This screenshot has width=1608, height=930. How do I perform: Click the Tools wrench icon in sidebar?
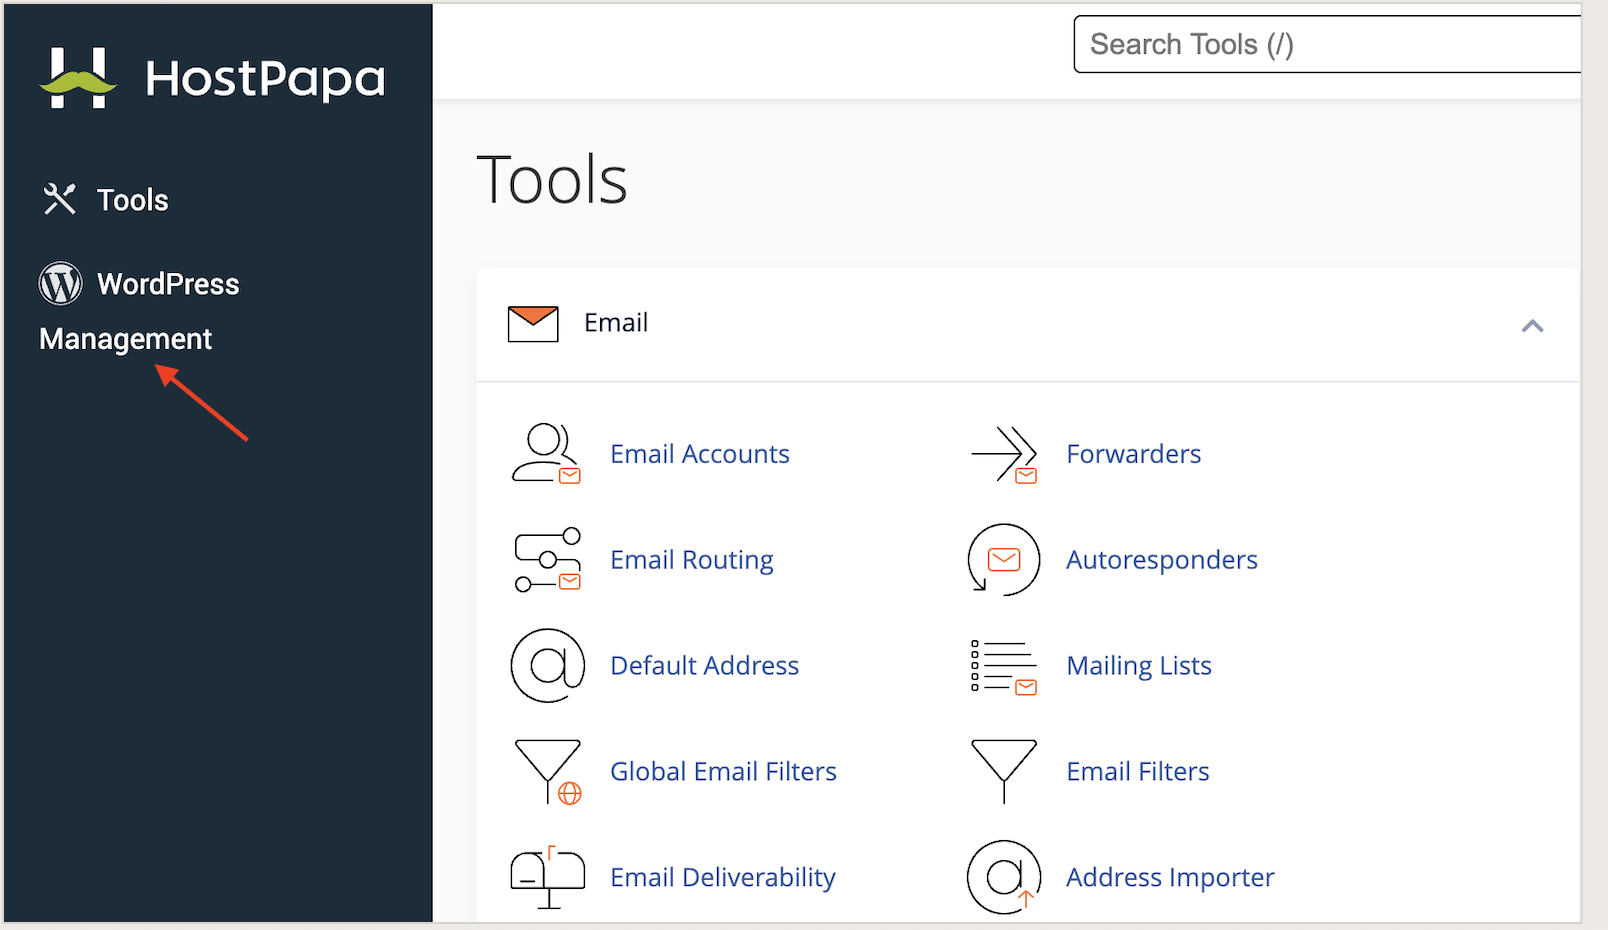[59, 199]
